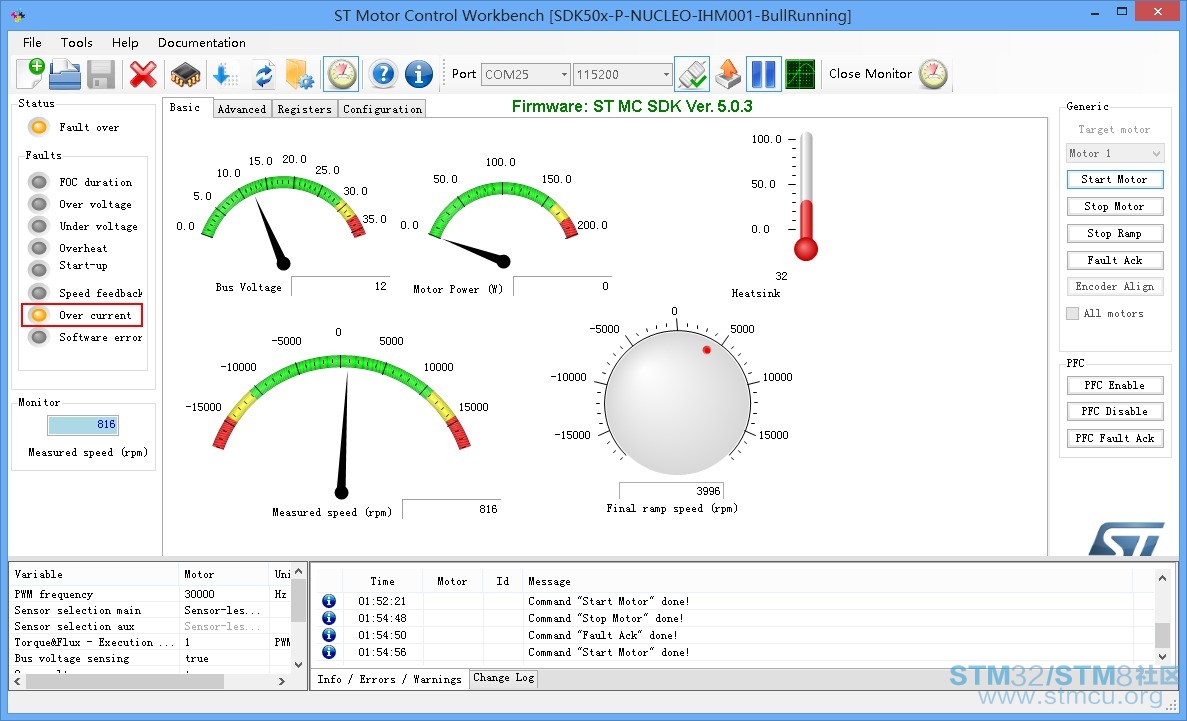Open the 115200 baud rate dropdown

(x=666, y=74)
